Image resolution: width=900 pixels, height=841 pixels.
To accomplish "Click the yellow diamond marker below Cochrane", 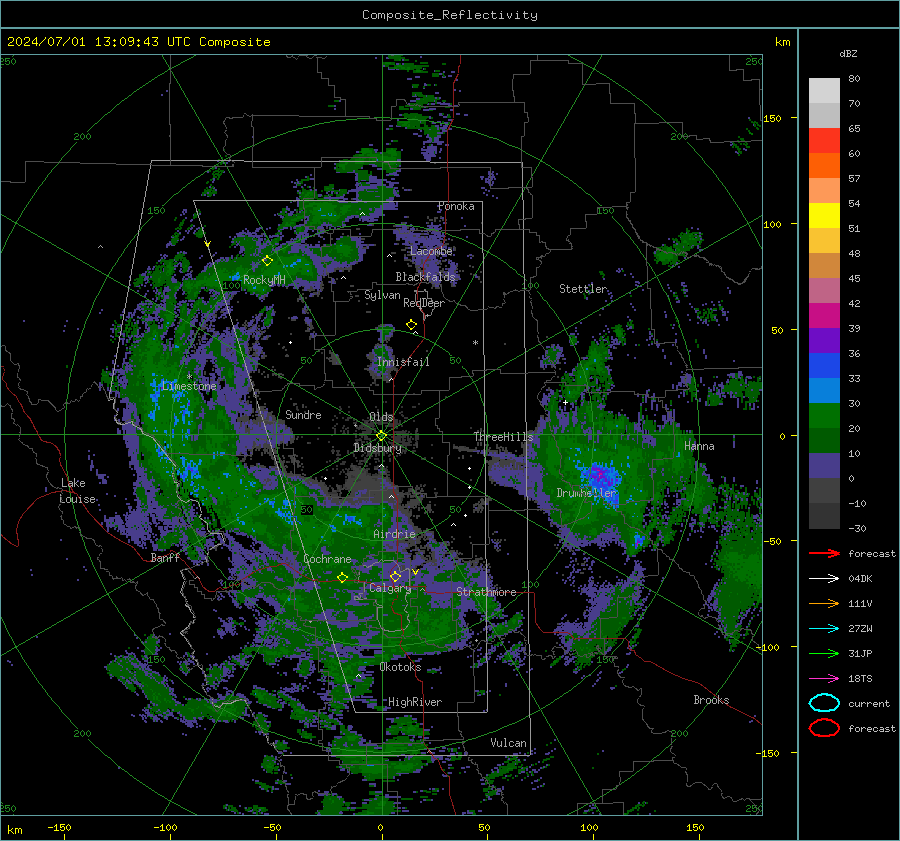I will tap(342, 577).
